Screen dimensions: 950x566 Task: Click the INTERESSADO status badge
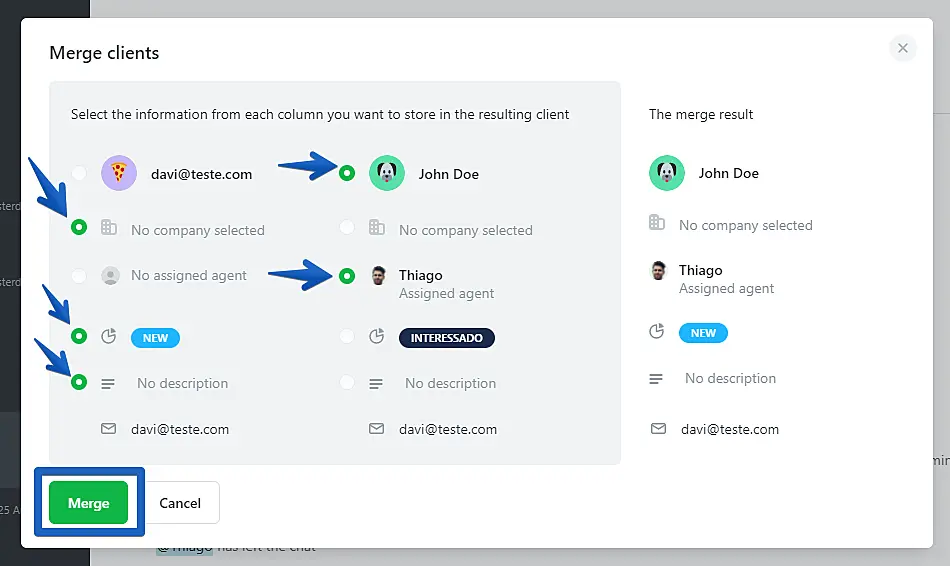[447, 338]
